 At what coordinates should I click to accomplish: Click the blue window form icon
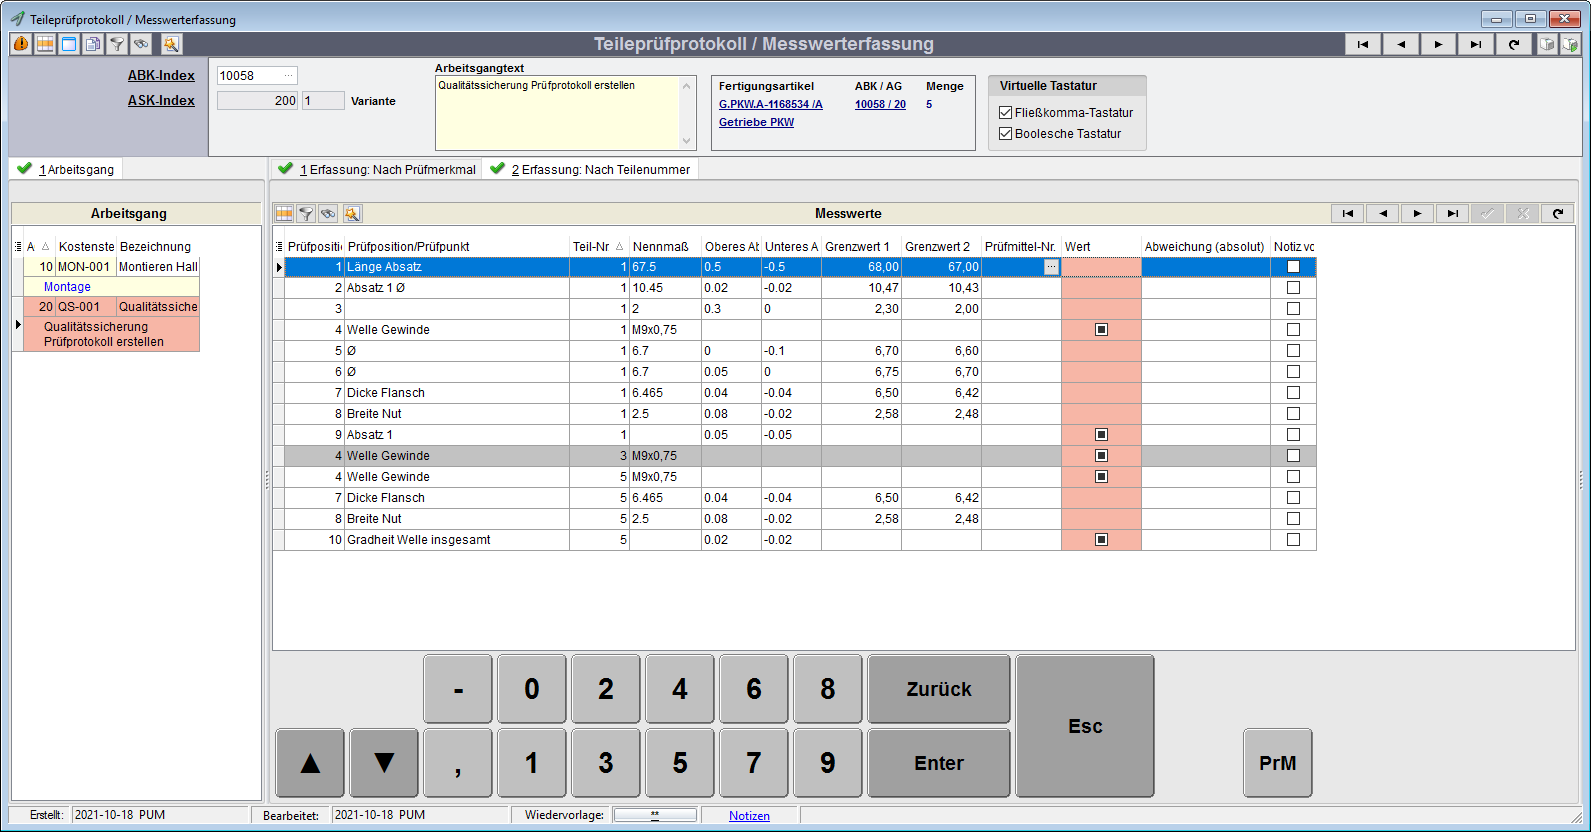point(69,44)
